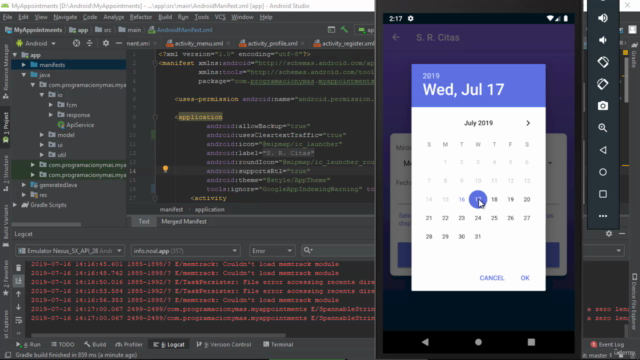Open the Build menu
The height and width of the screenshot is (360, 640).
click(165, 17)
